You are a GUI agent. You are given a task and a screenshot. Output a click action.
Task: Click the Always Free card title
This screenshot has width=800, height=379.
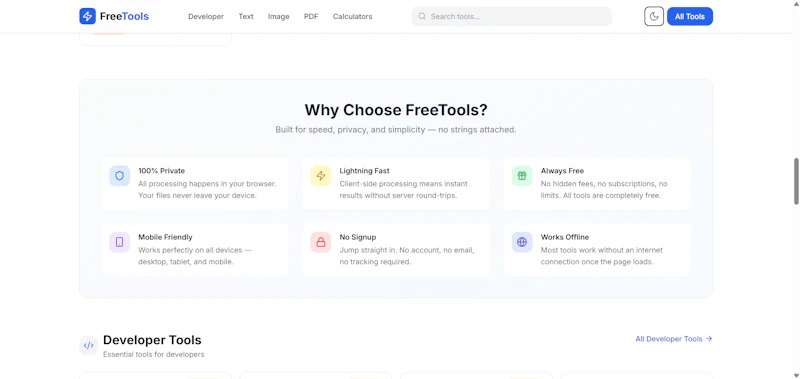click(x=562, y=171)
